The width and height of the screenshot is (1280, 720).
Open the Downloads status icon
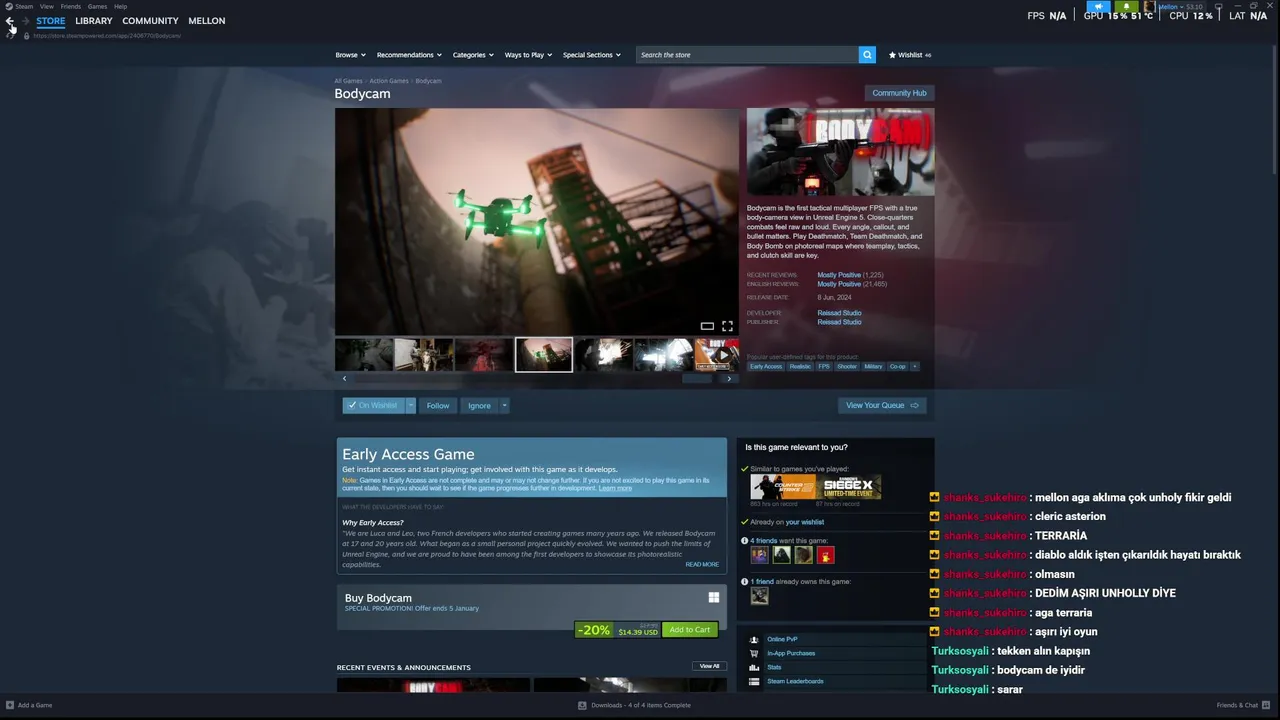pyautogui.click(x=582, y=705)
